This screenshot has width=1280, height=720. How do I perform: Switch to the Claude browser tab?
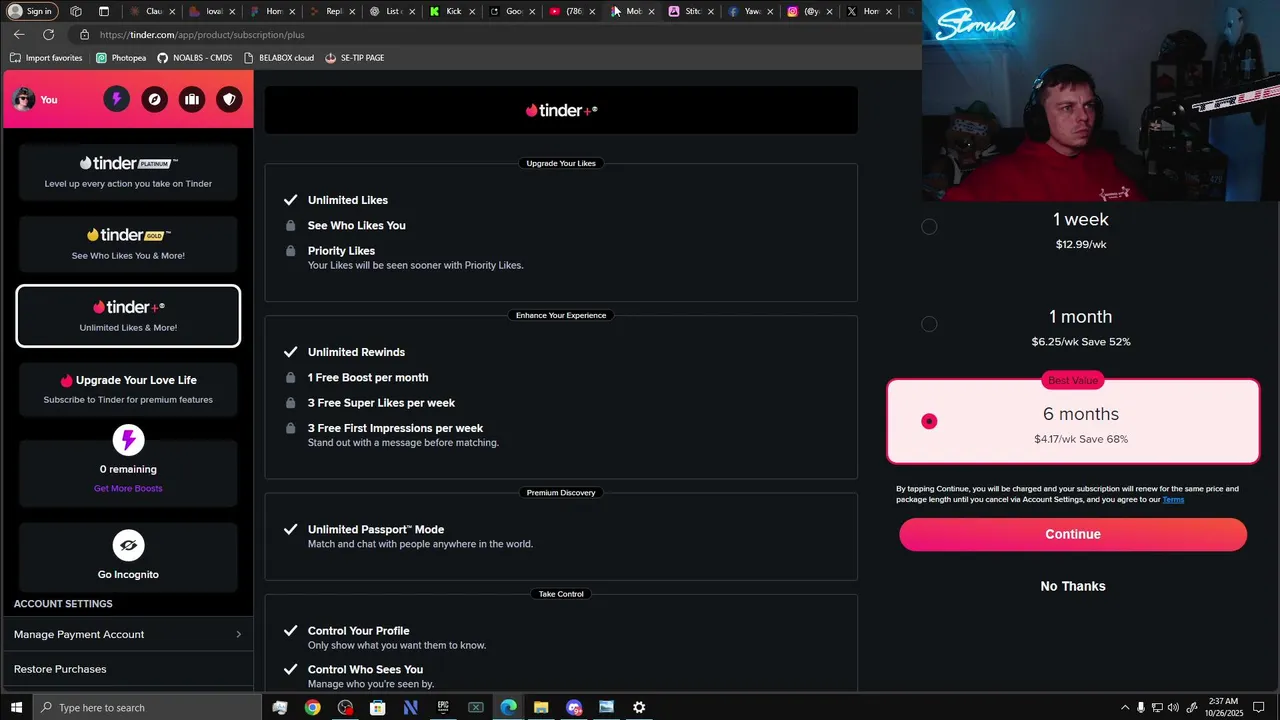pyautogui.click(x=154, y=12)
